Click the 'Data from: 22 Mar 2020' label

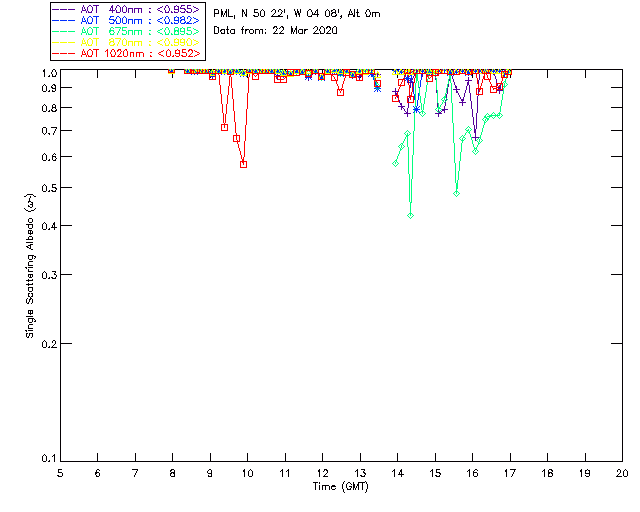(x=275, y=31)
